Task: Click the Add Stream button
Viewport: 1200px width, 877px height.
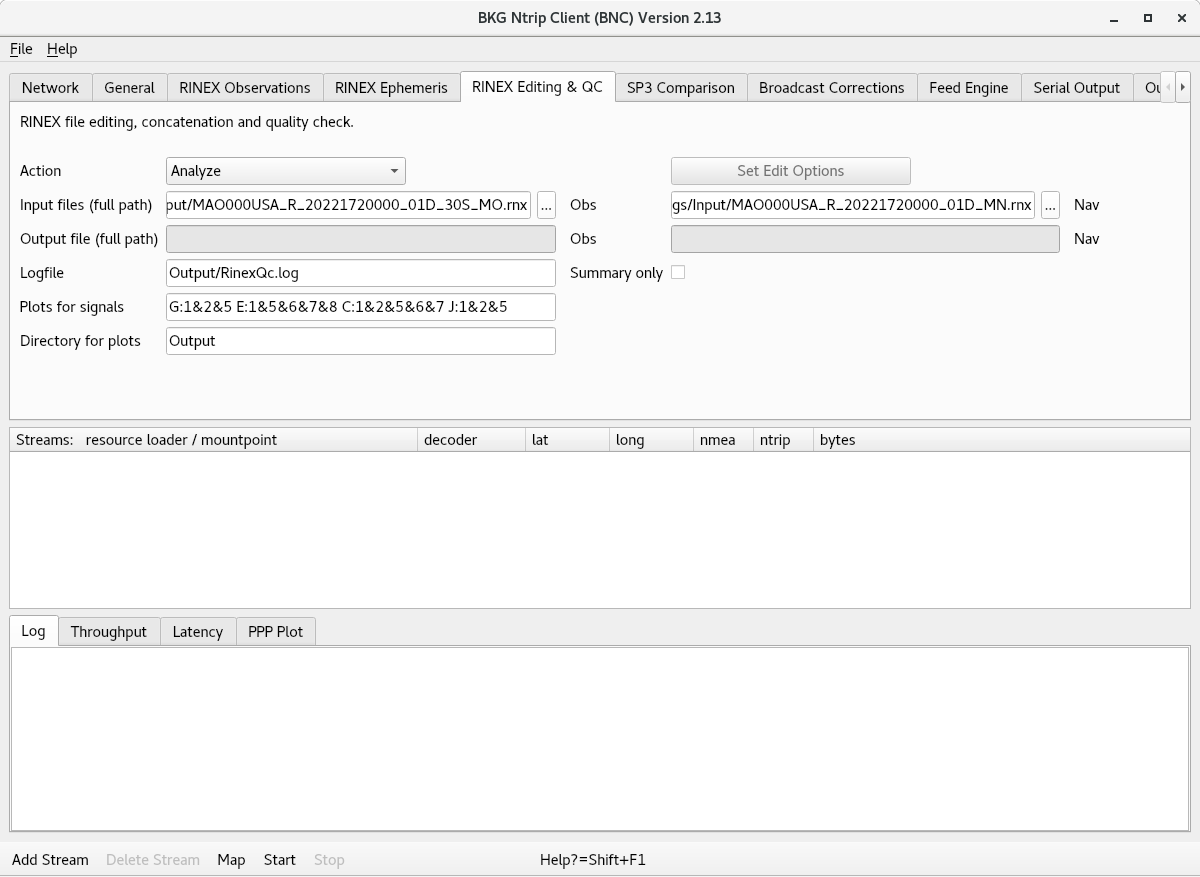Action: [50, 860]
